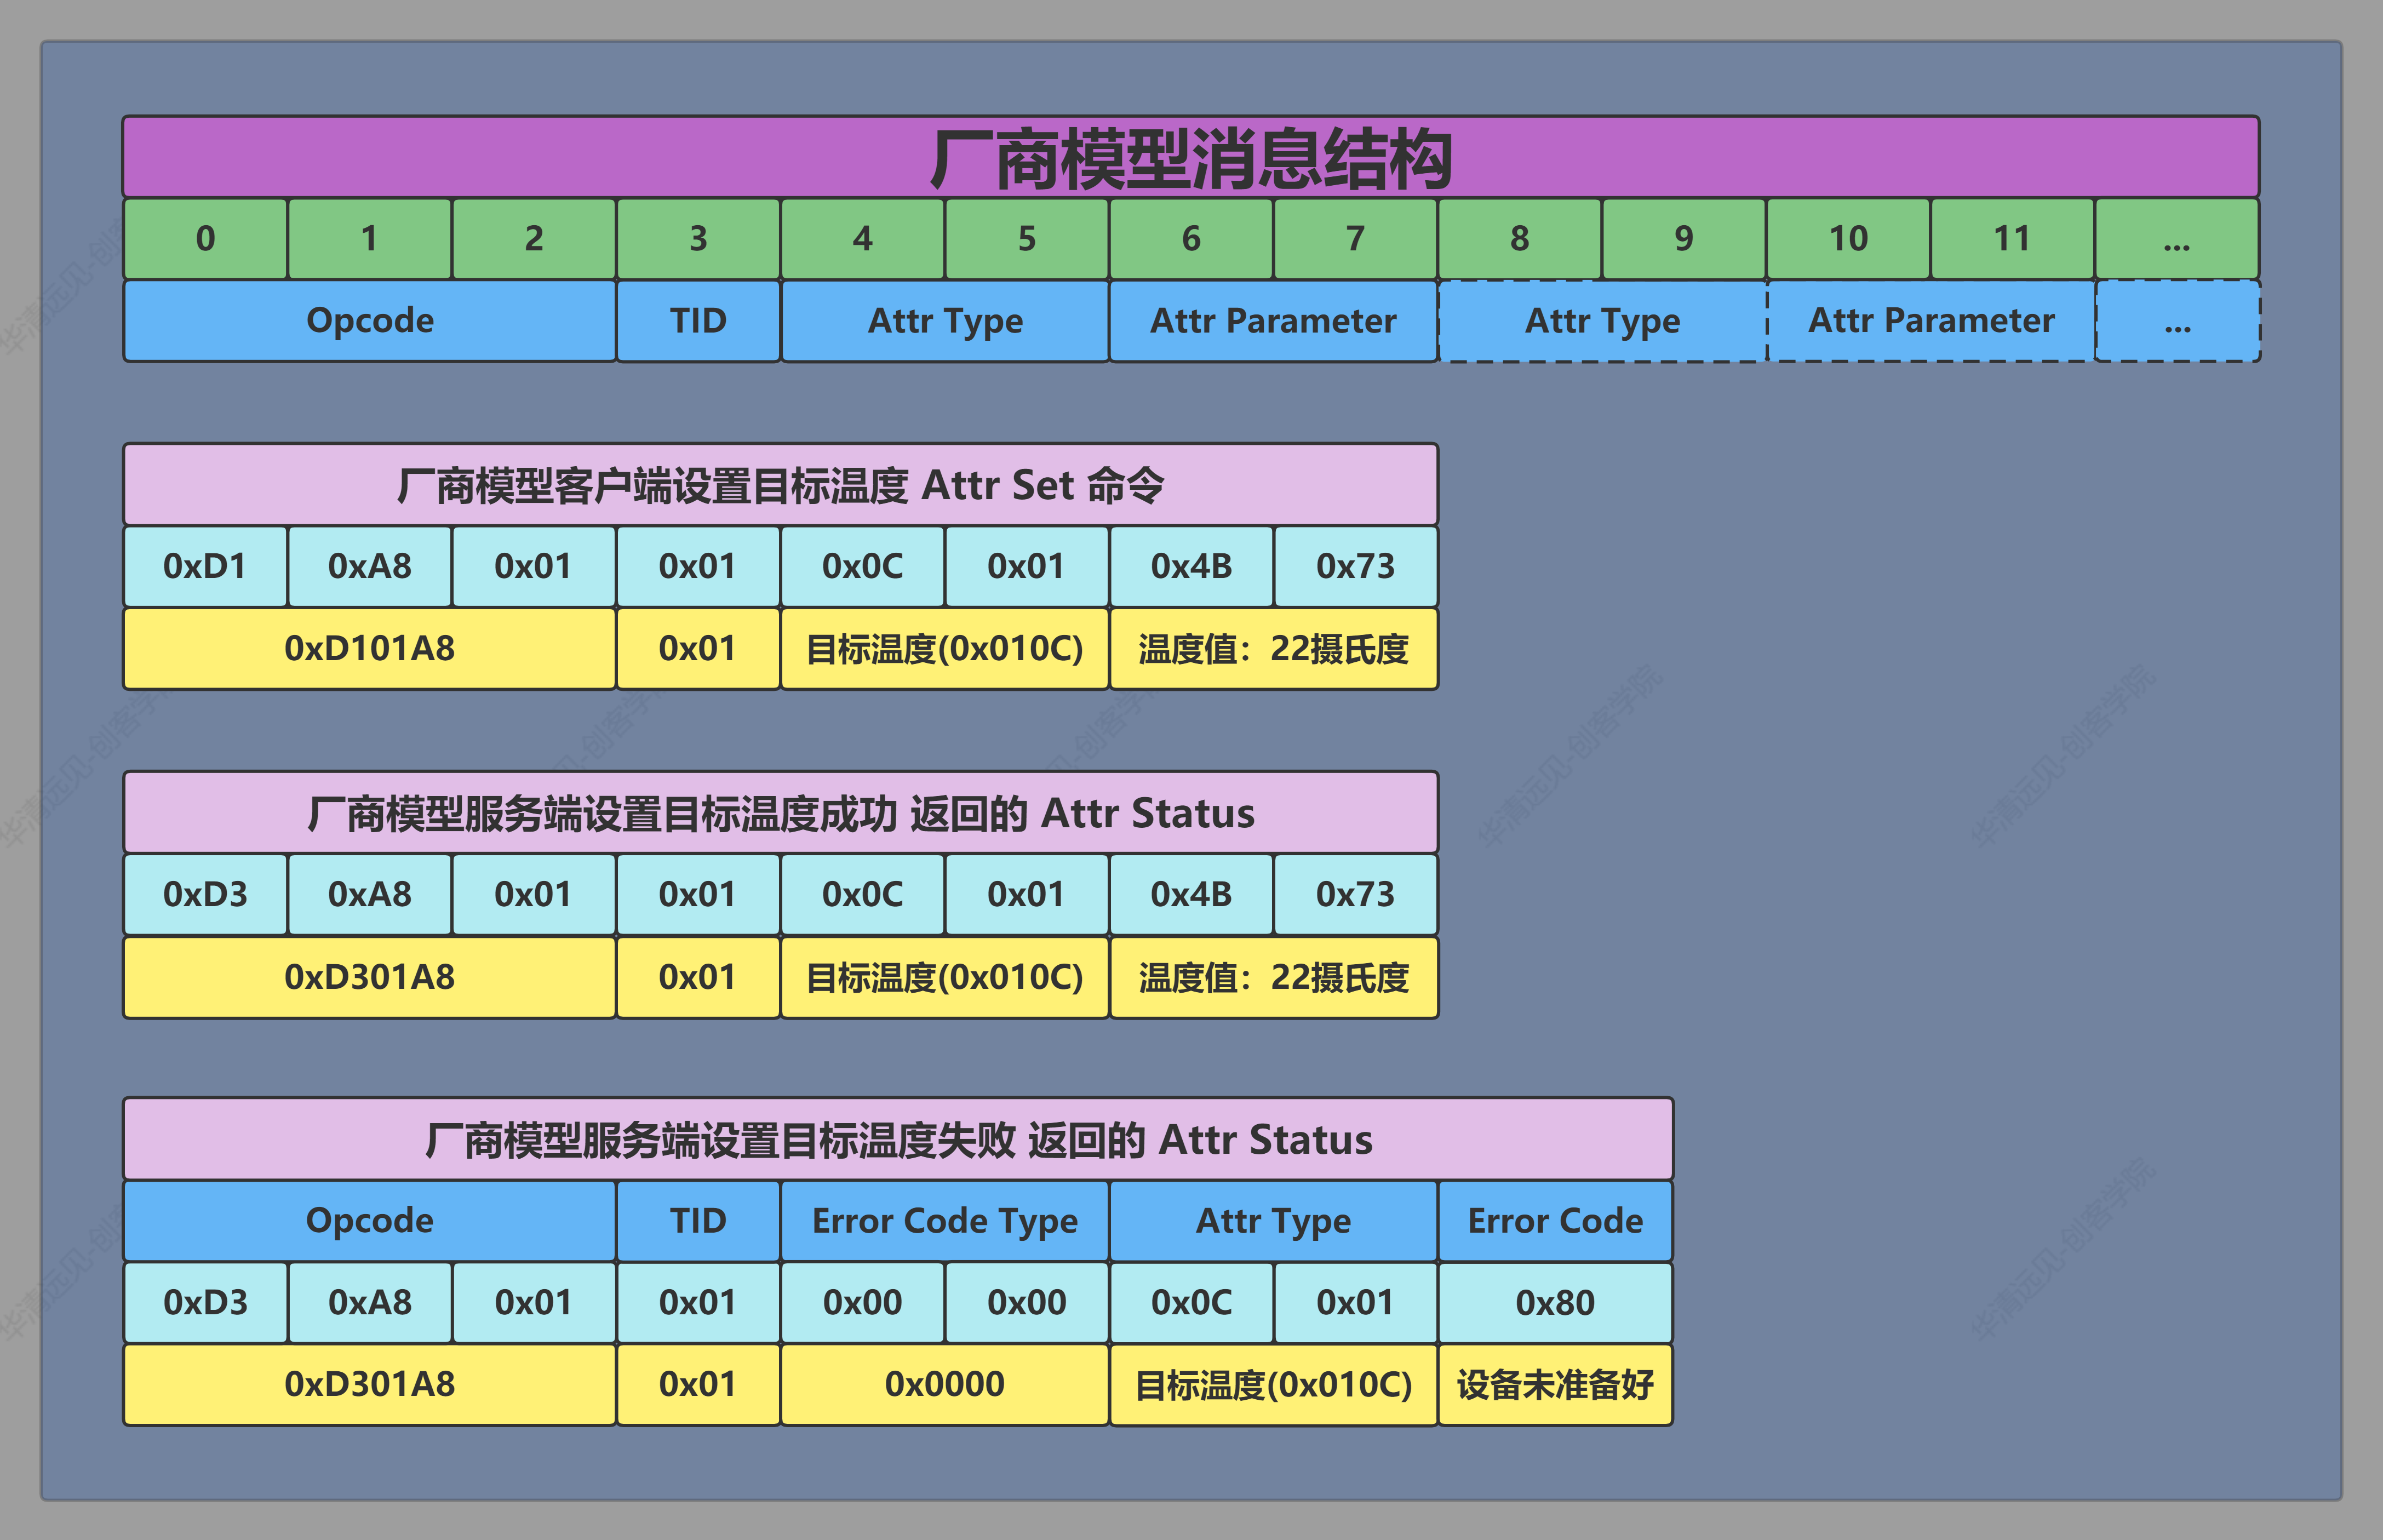The width and height of the screenshot is (2383, 1540).
Task: Click the 设置目标温度失败 pink header
Action: (x=898, y=1139)
